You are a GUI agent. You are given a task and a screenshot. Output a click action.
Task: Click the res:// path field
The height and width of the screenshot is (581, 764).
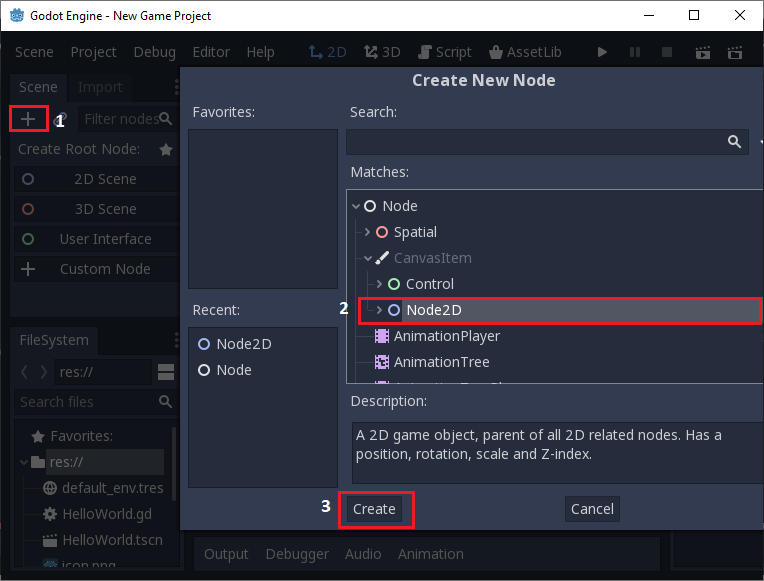[x=103, y=372]
